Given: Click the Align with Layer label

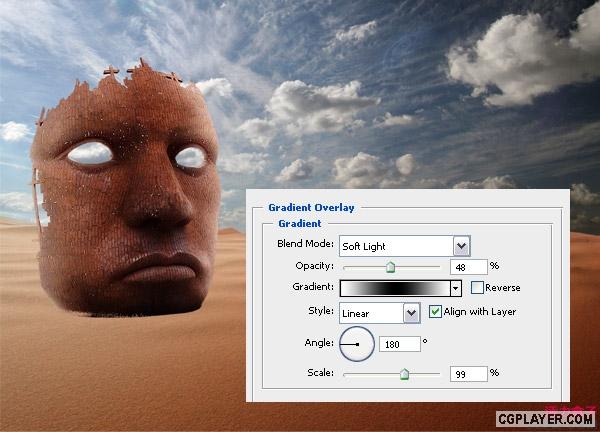Looking at the screenshot, I should tap(480, 312).
